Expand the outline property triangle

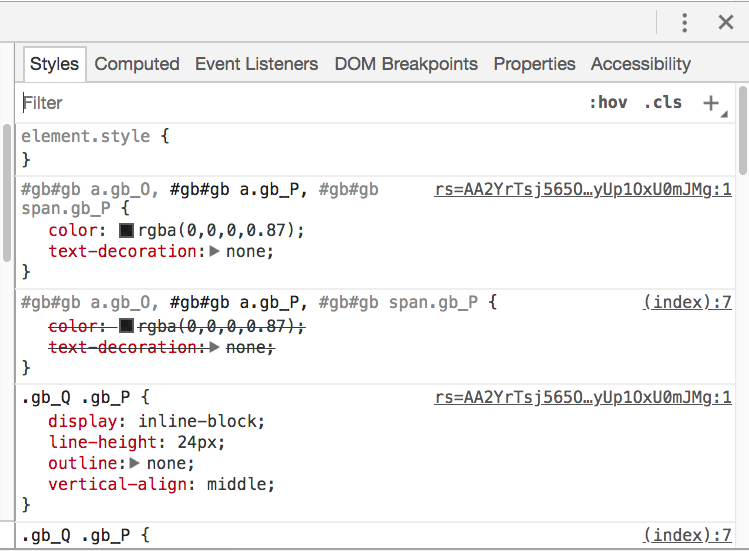click(x=135, y=463)
